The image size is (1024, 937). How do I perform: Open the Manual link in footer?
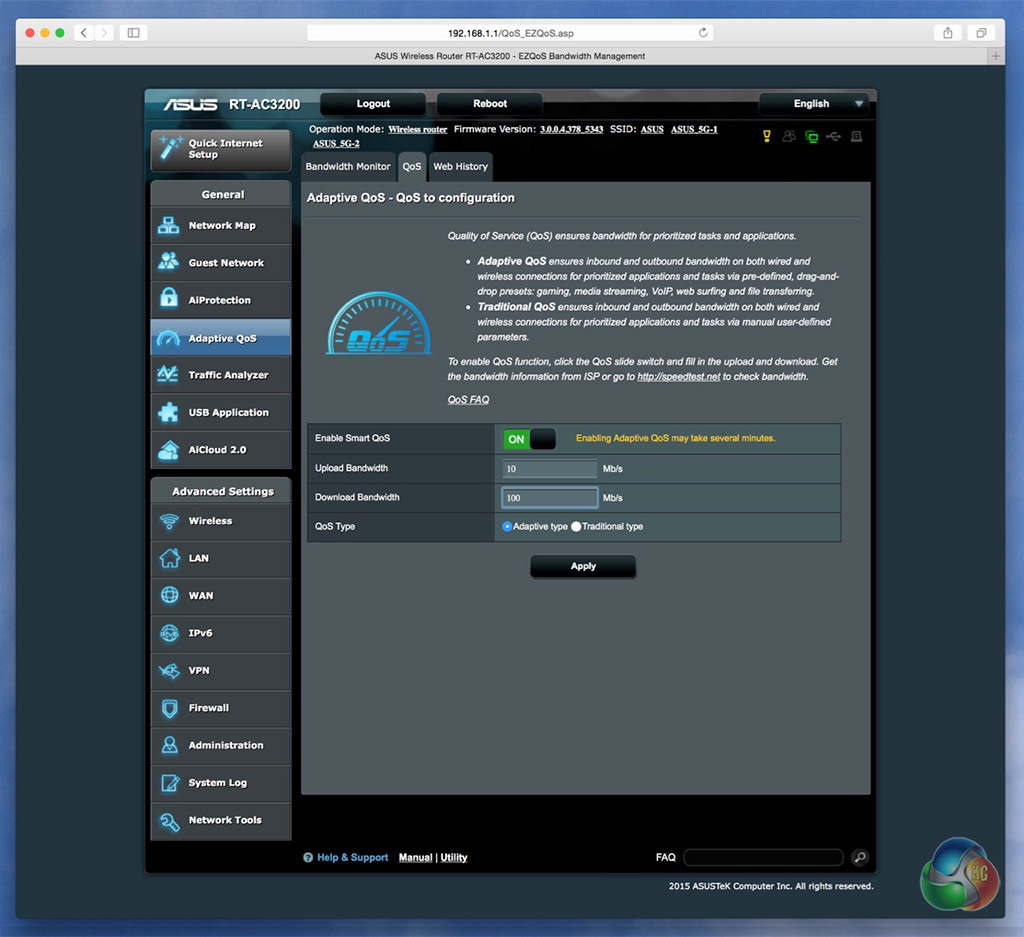click(x=415, y=857)
